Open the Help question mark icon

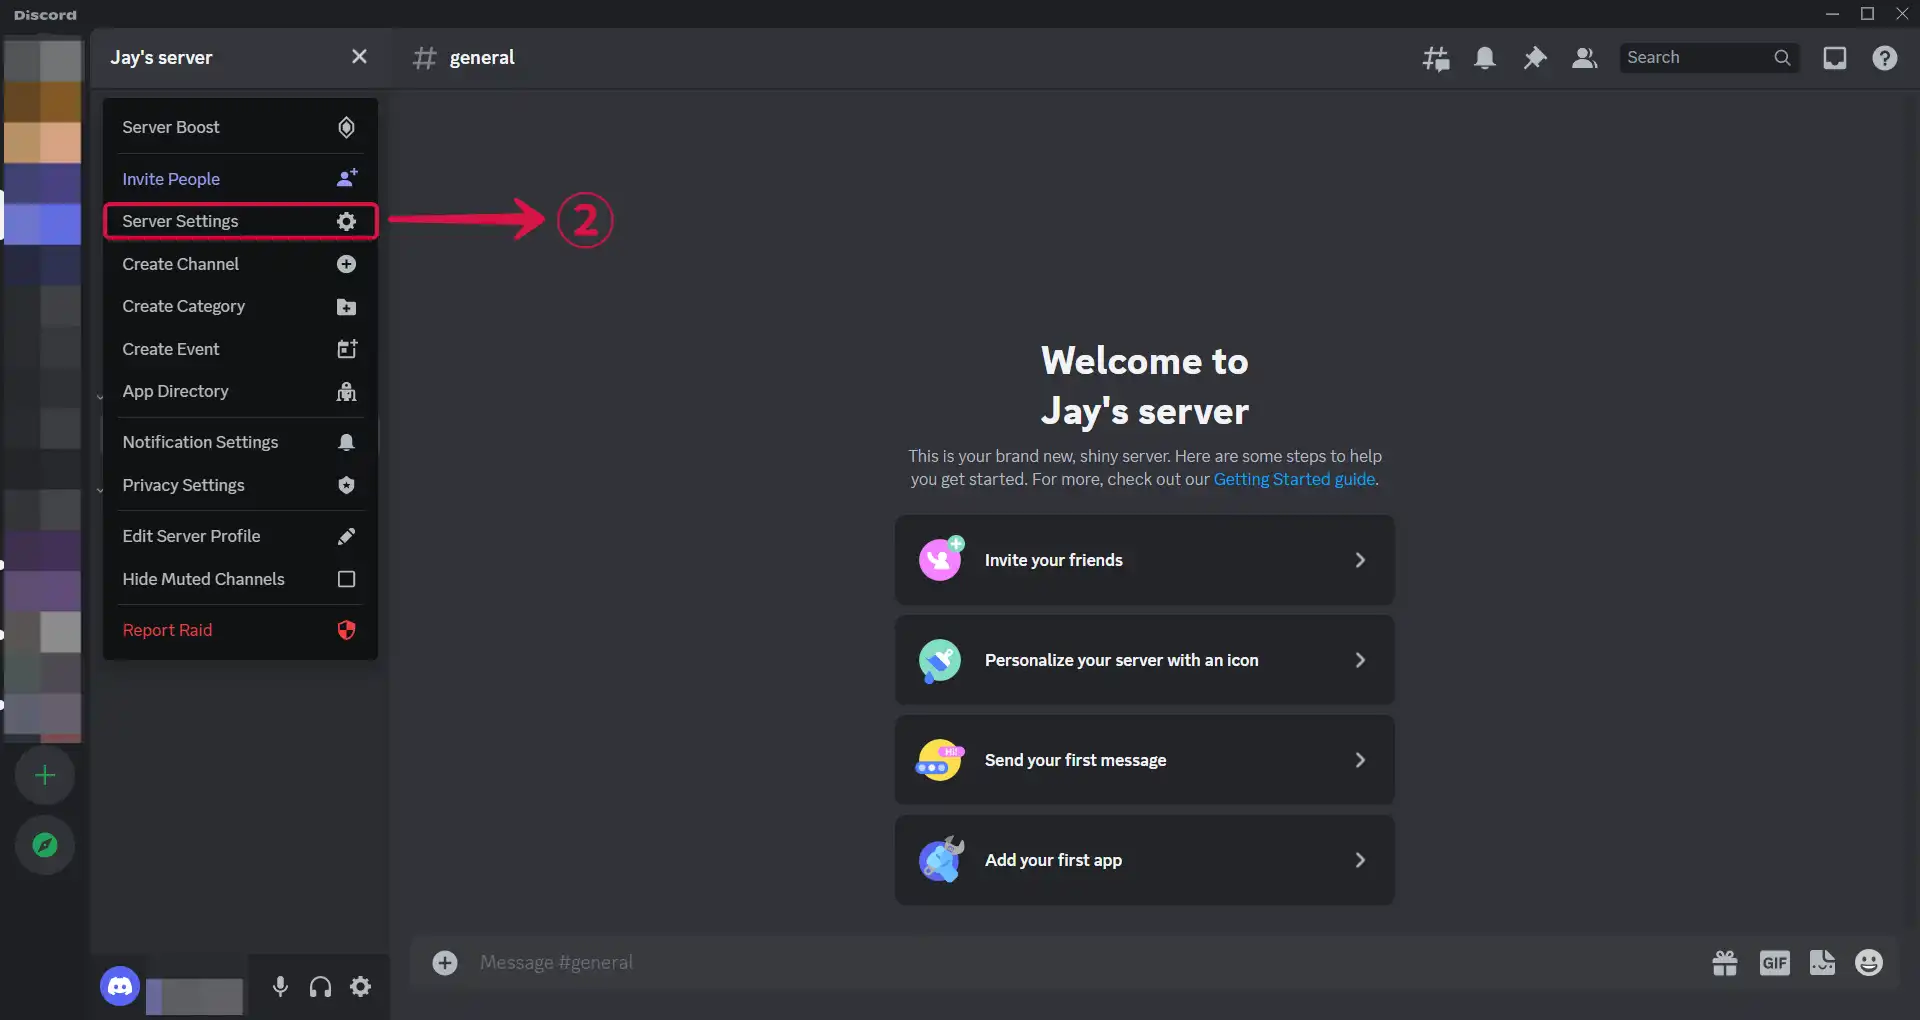point(1885,58)
